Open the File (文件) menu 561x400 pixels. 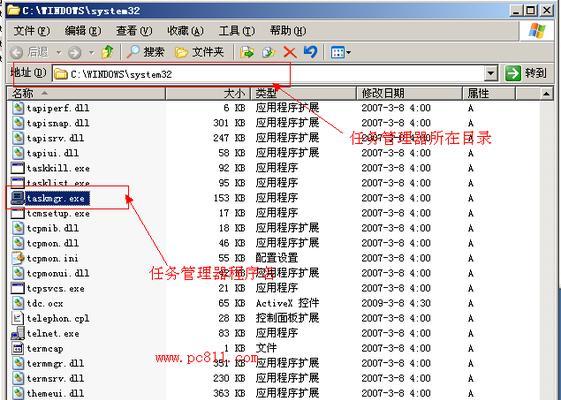point(31,31)
